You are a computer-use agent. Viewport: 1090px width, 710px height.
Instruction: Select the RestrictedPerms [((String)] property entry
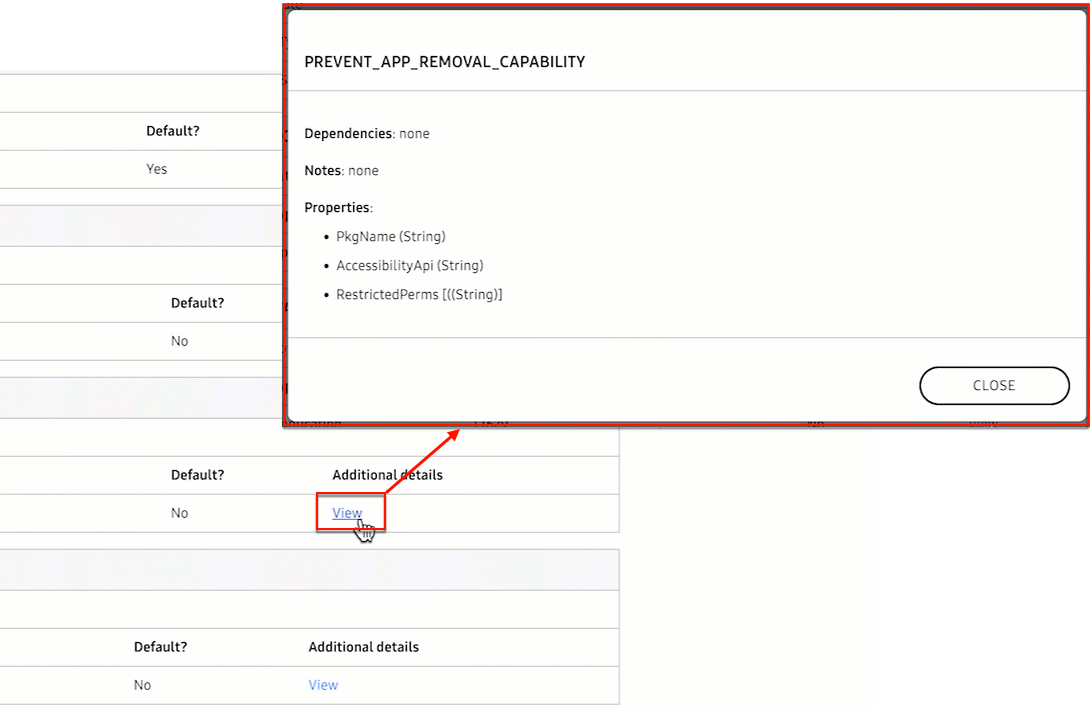[x=419, y=295]
